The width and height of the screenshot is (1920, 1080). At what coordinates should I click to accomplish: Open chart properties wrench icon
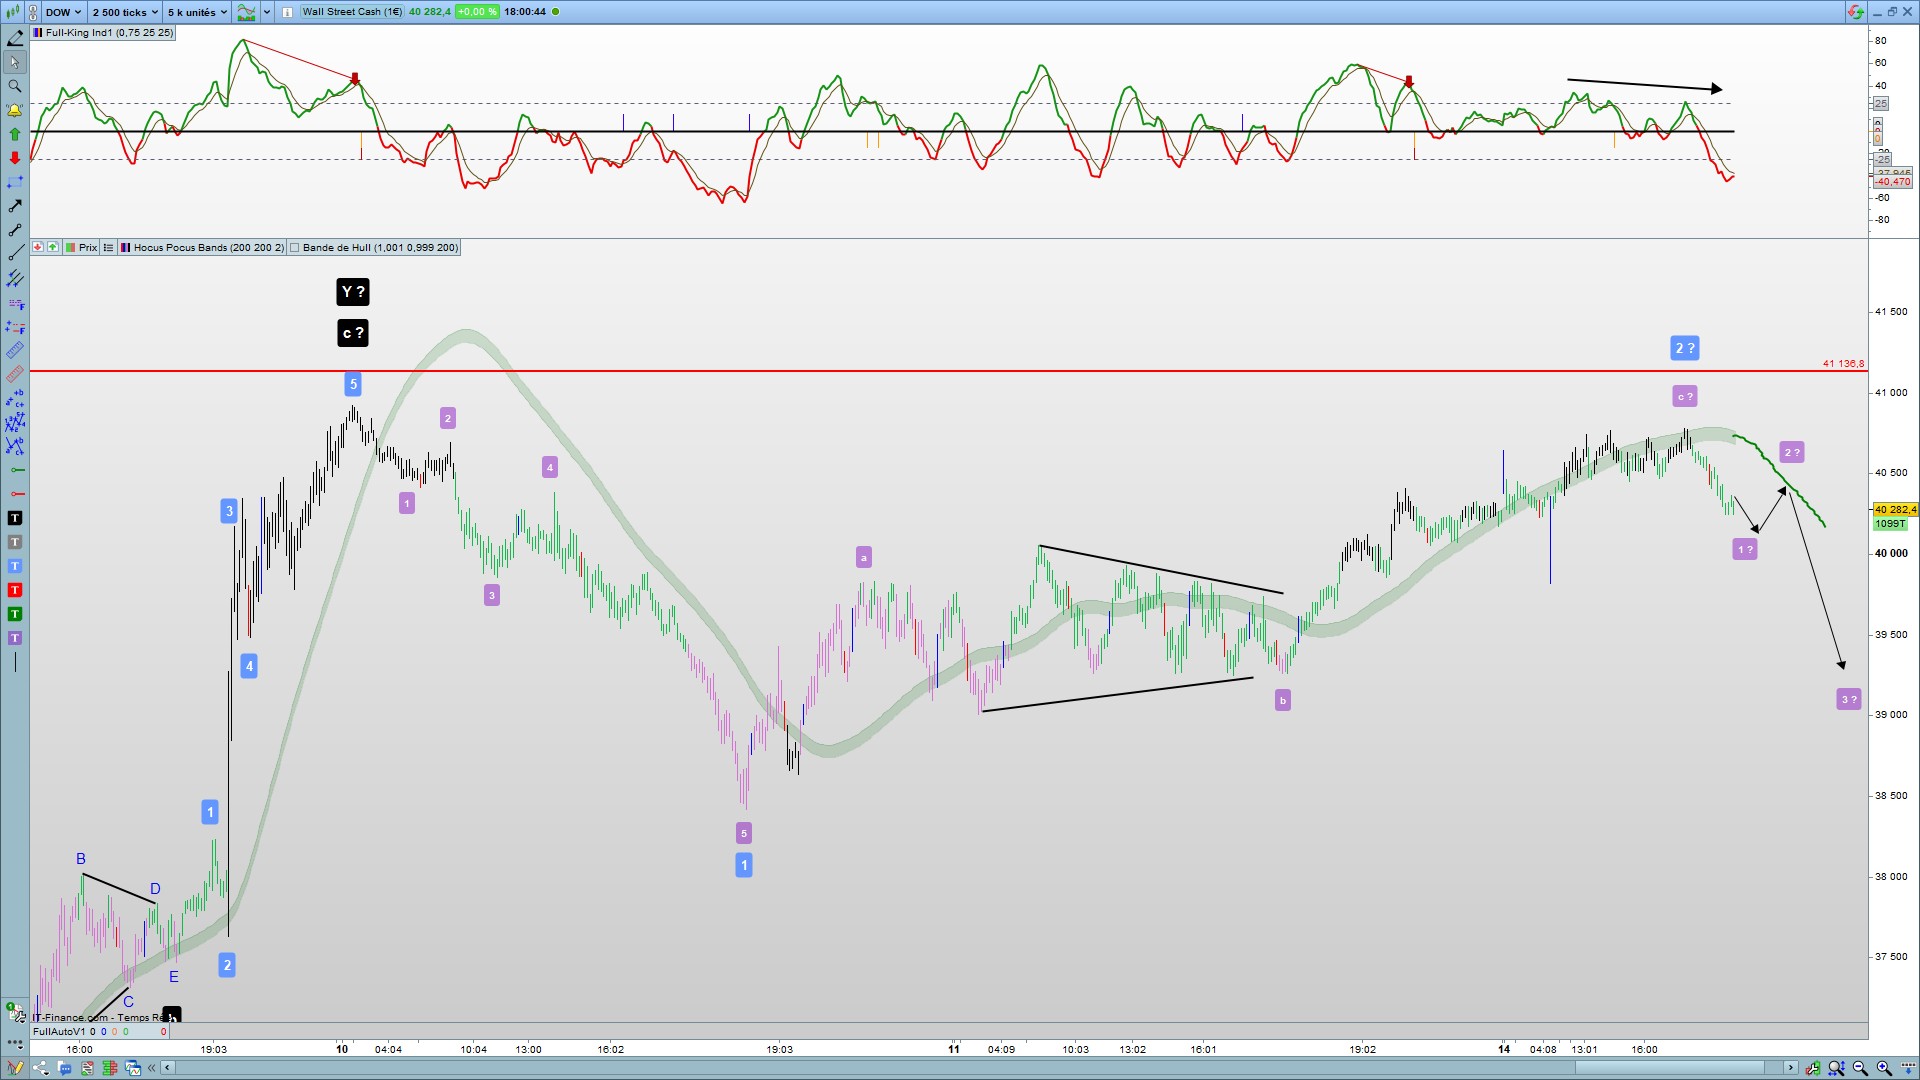[1813, 1068]
